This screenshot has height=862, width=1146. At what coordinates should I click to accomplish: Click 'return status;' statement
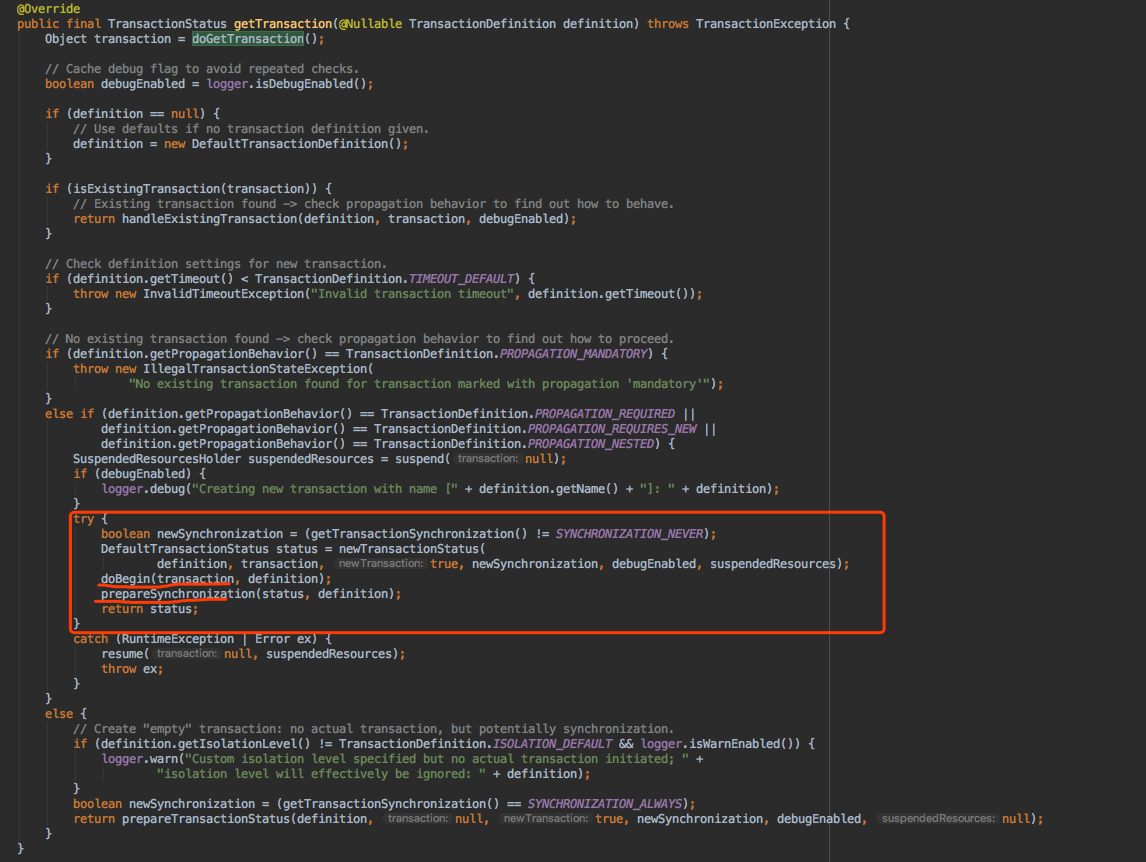tap(150, 609)
